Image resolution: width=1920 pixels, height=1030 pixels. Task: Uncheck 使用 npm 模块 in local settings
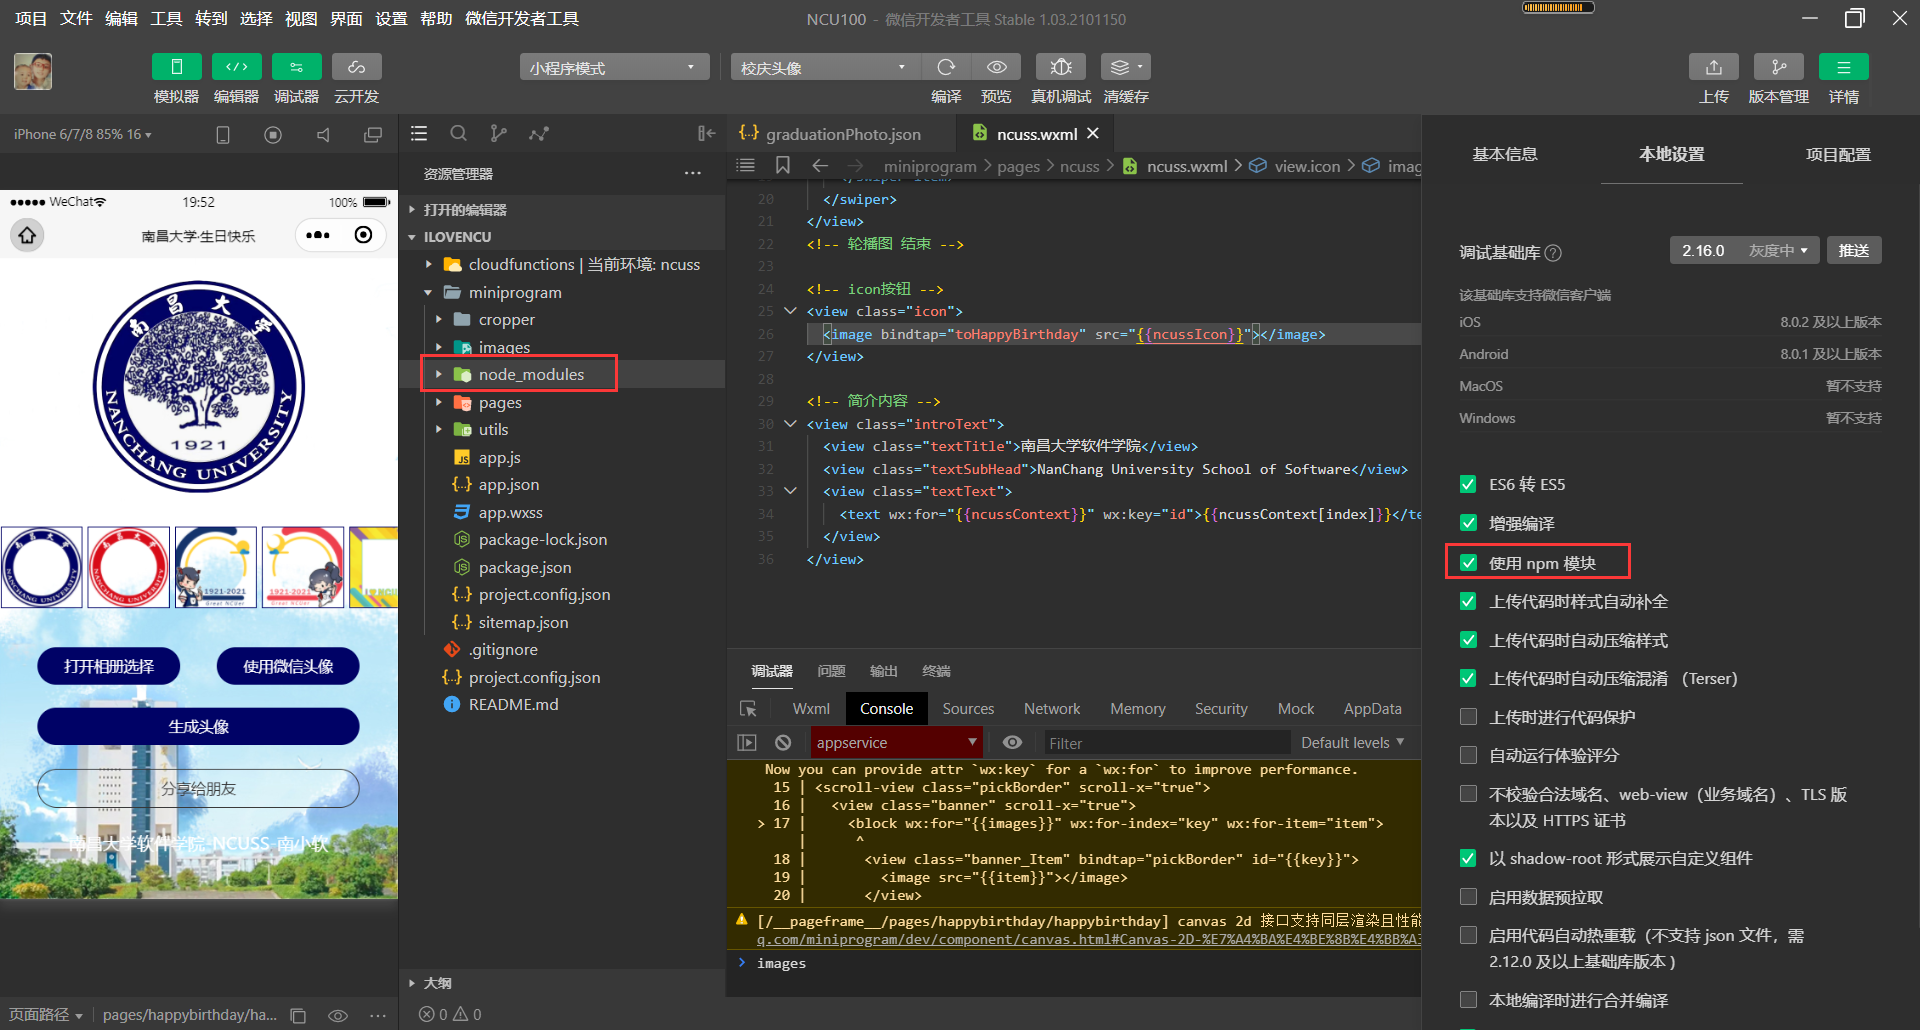pos(1468,562)
